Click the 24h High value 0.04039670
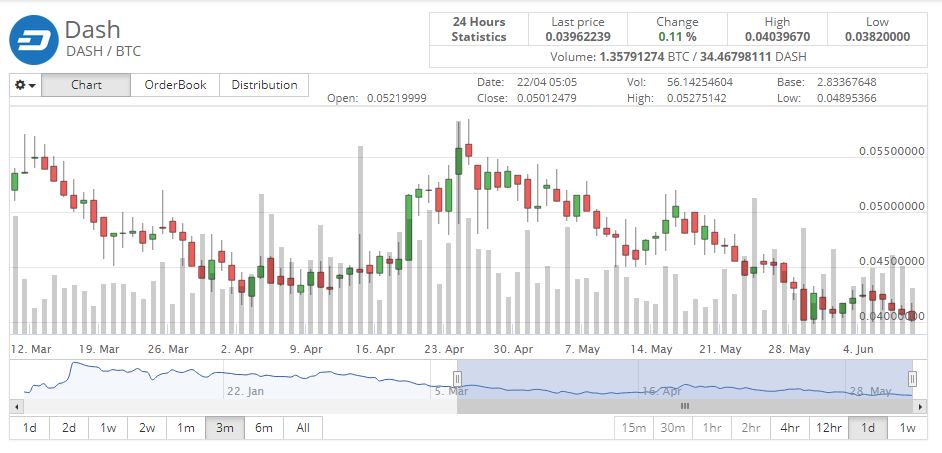 tap(777, 37)
